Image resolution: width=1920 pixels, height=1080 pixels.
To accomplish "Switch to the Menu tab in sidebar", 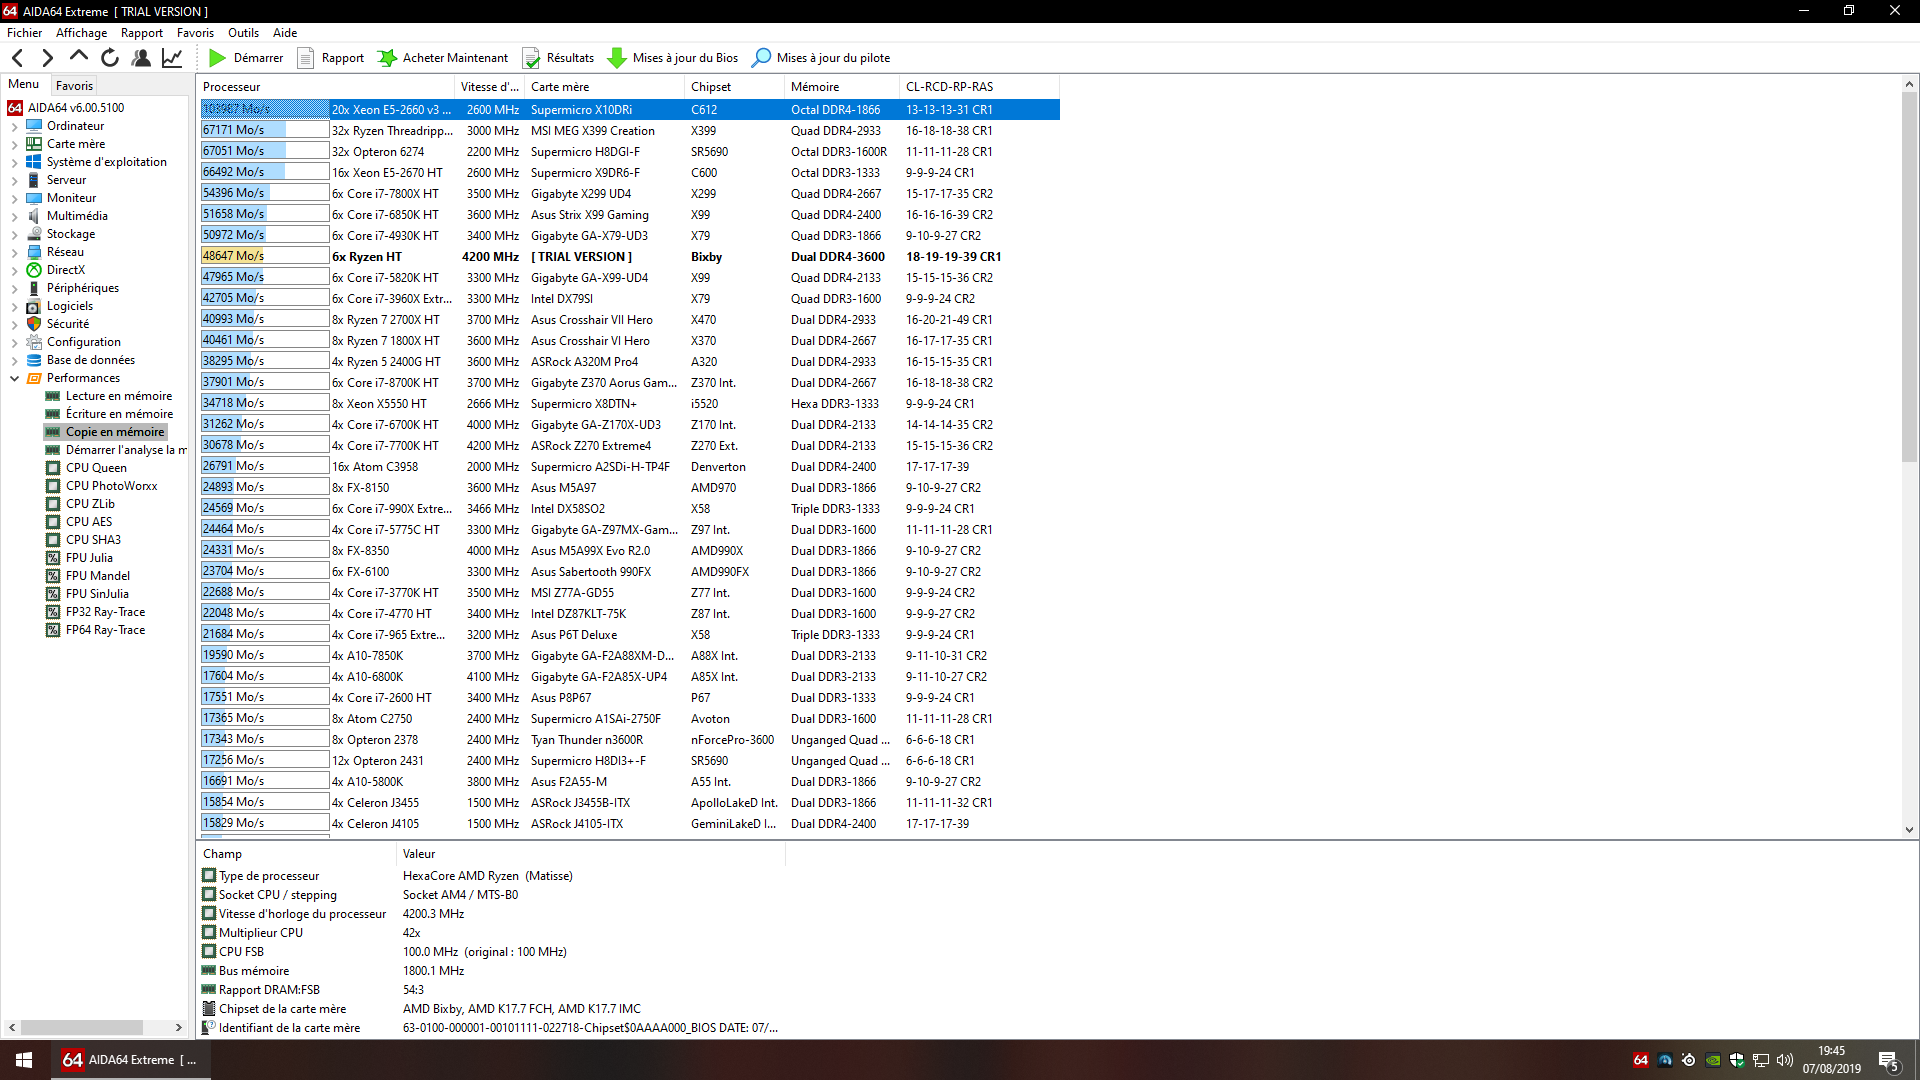I will [24, 85].
